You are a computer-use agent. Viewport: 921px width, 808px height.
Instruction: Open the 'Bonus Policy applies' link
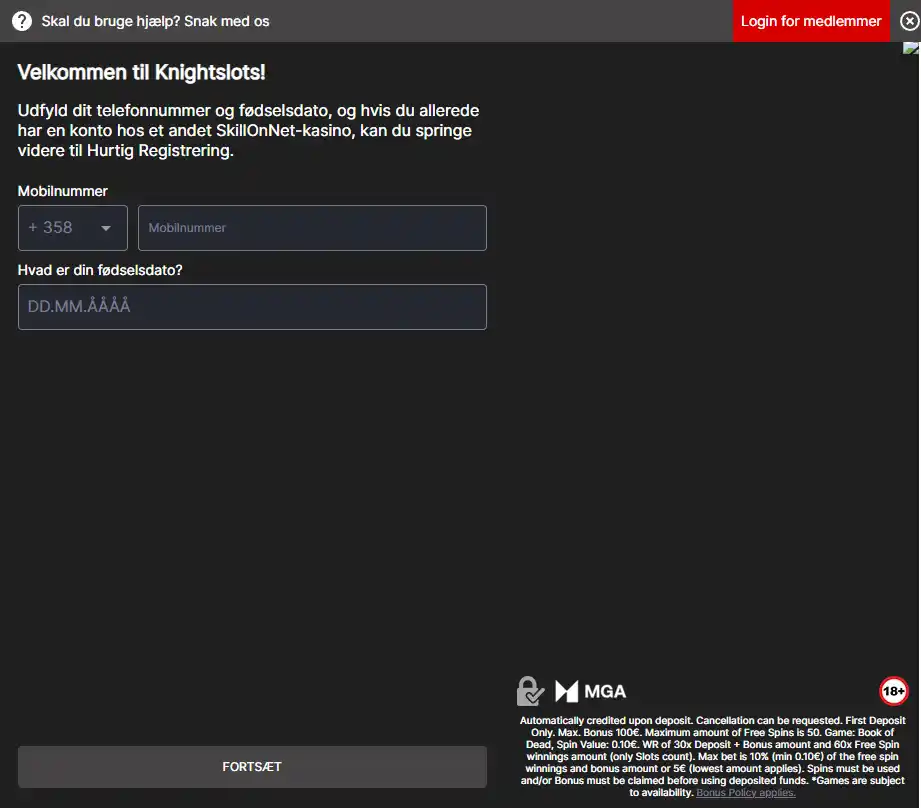[x=745, y=793]
